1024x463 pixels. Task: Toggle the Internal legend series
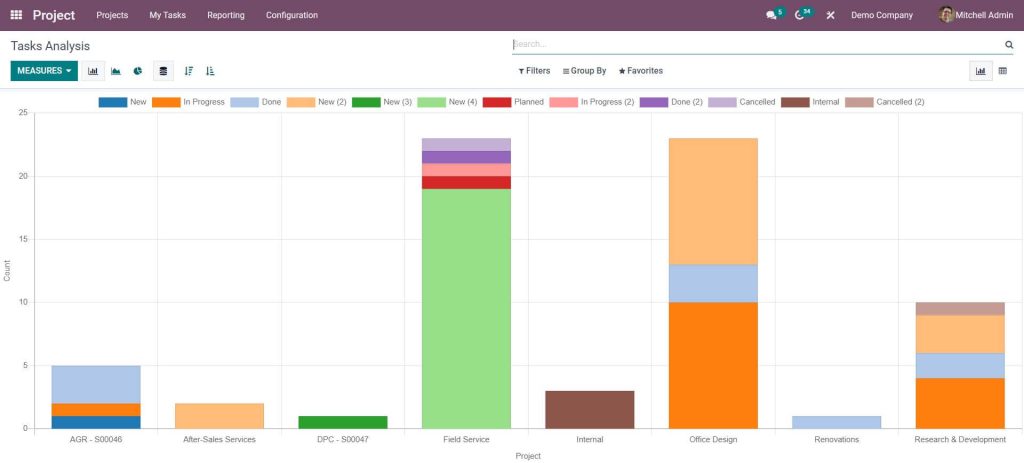(x=810, y=102)
